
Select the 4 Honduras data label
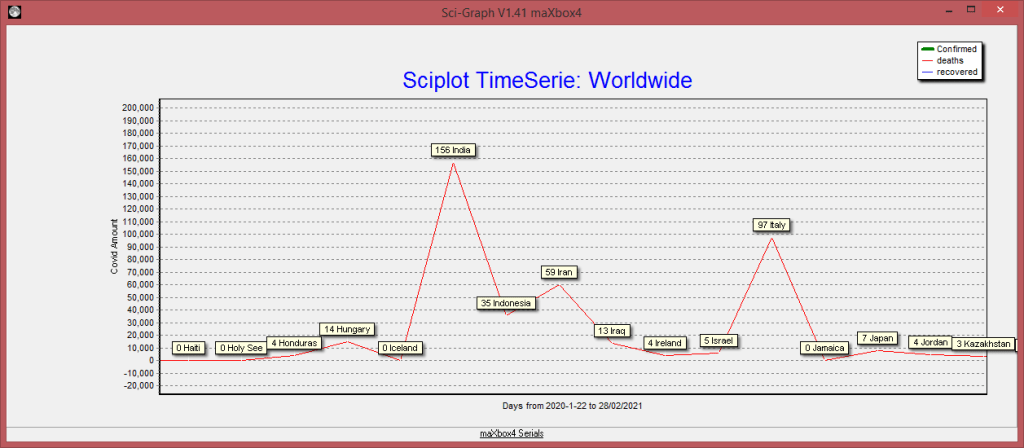click(x=294, y=343)
